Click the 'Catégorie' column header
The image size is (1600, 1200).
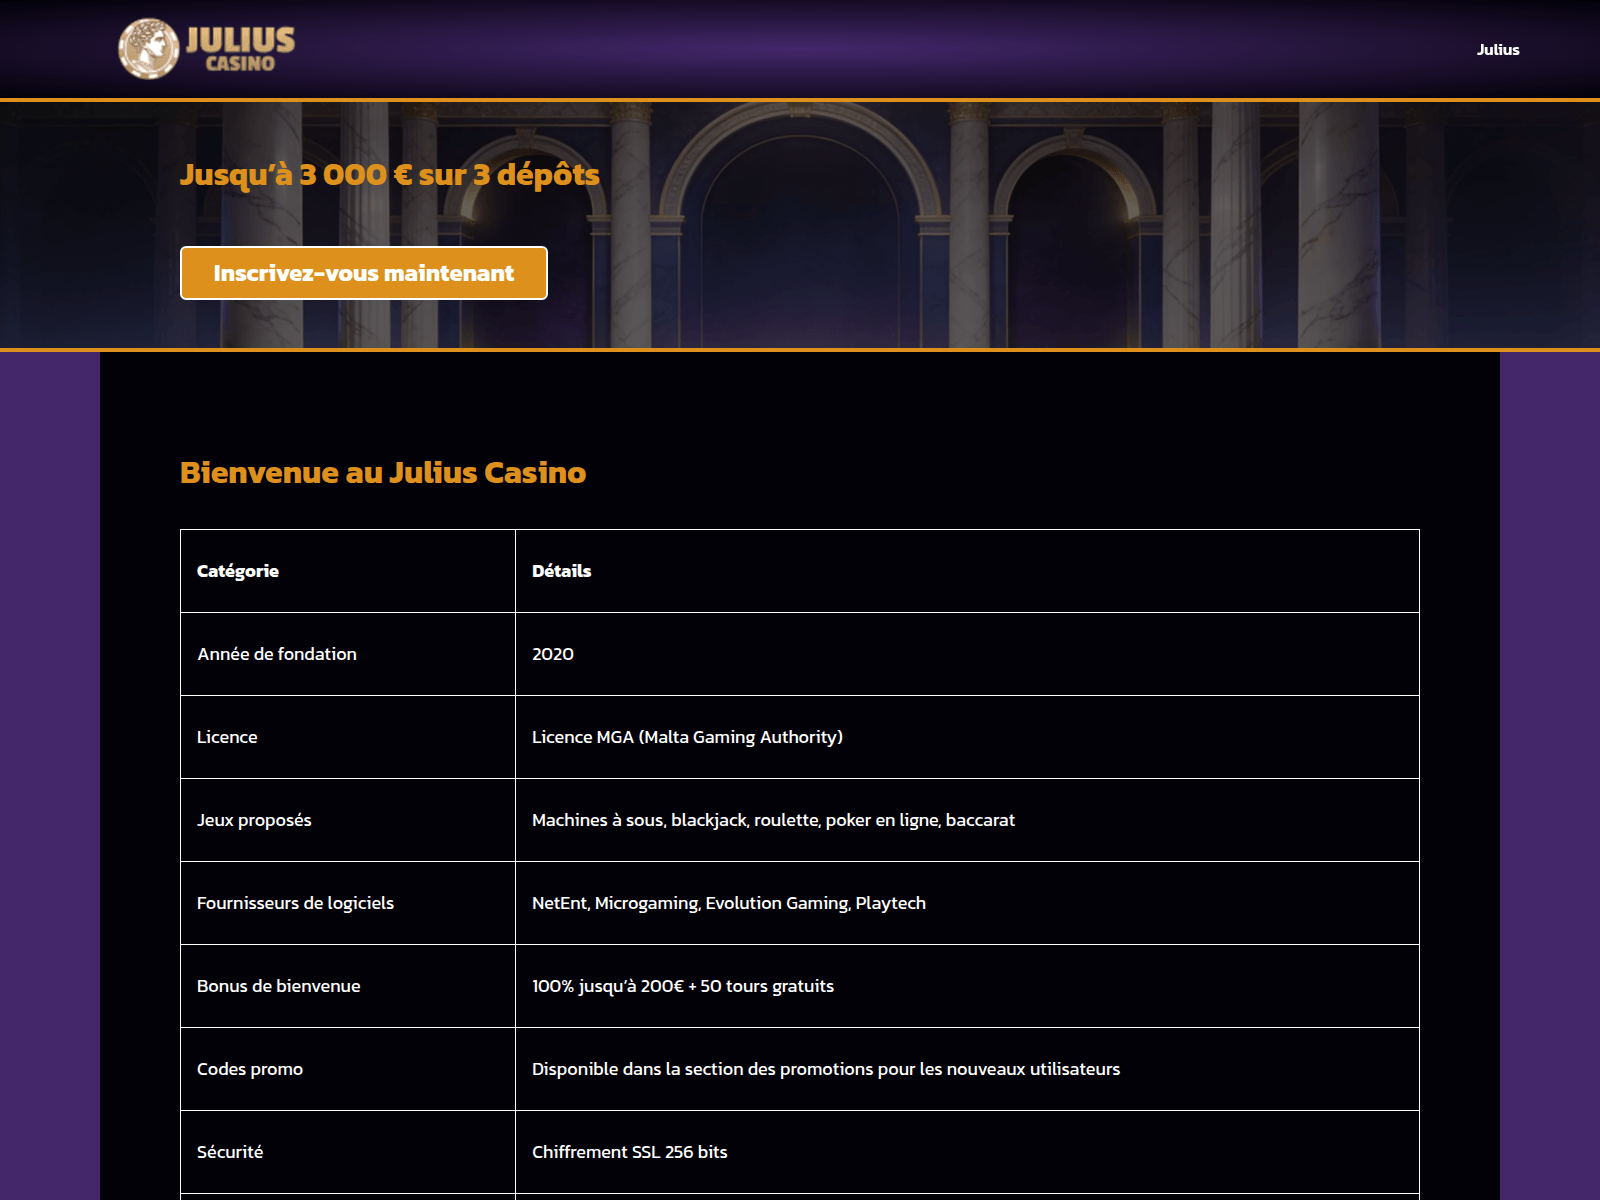pos(238,571)
